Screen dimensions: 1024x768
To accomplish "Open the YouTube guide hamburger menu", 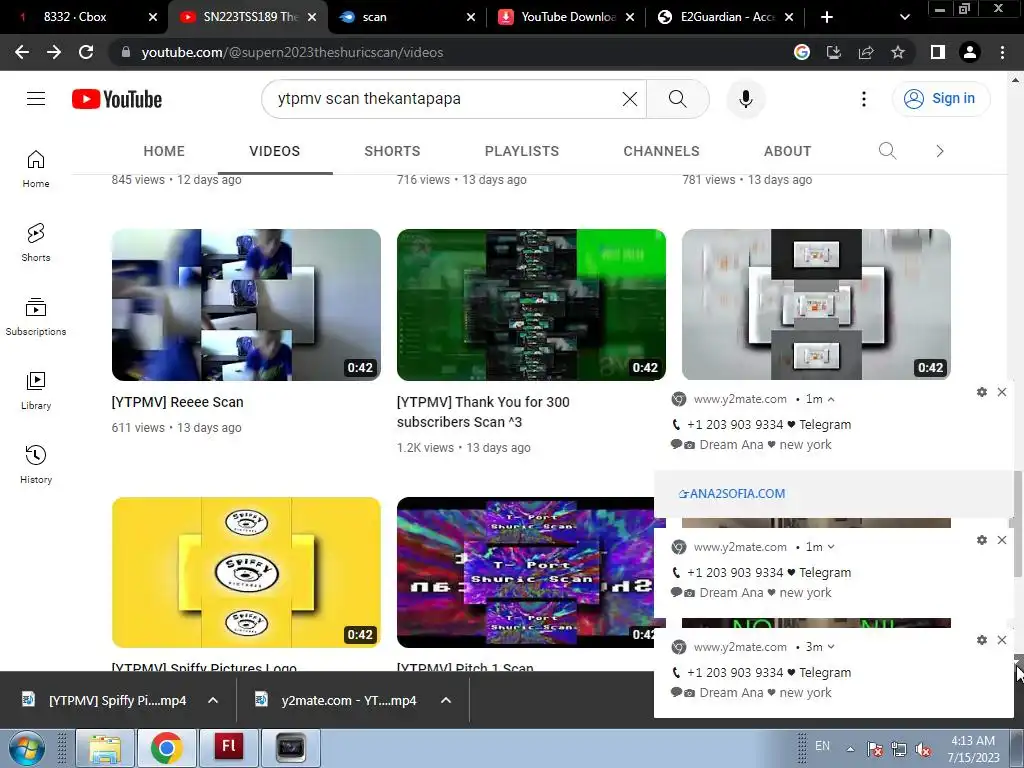I will pyautogui.click(x=36, y=99).
